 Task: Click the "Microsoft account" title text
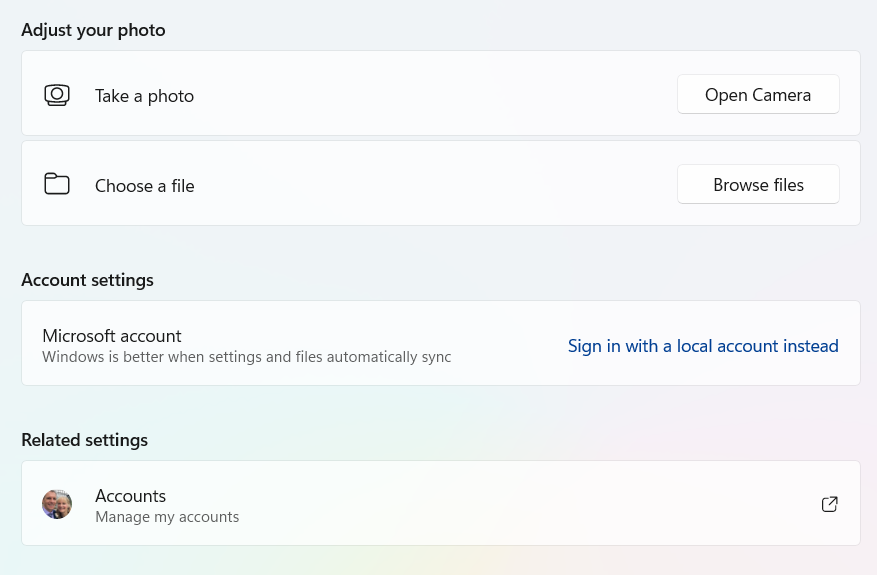[112, 336]
